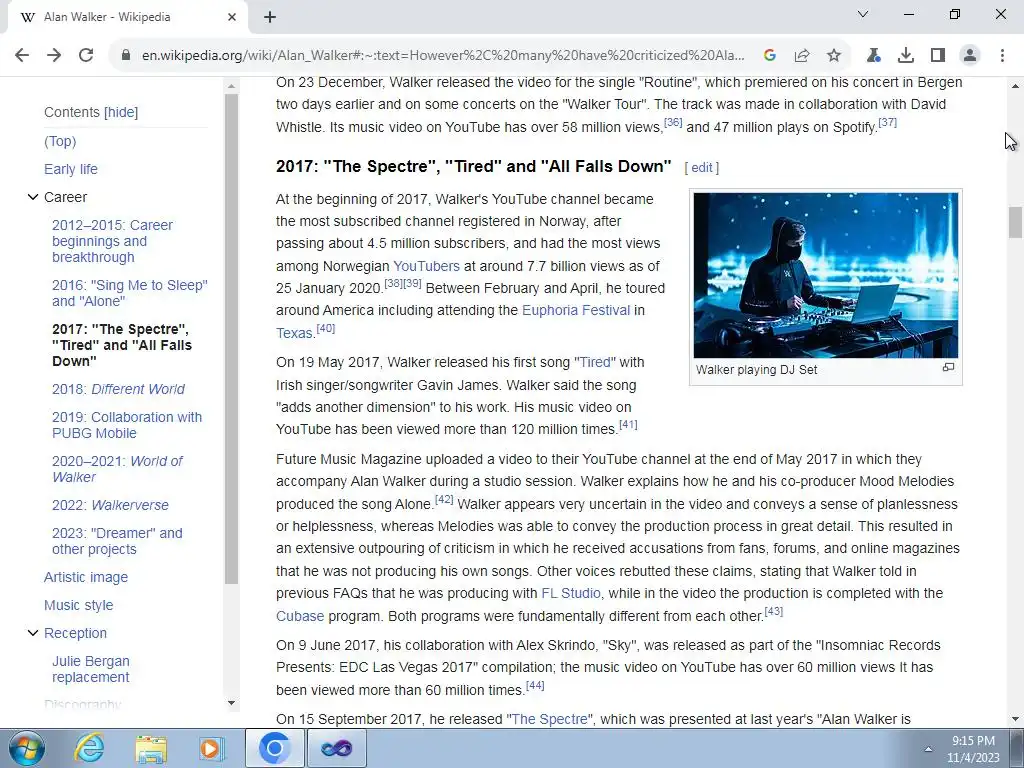Open citation reference 40
1024x768 pixels.
(325, 328)
